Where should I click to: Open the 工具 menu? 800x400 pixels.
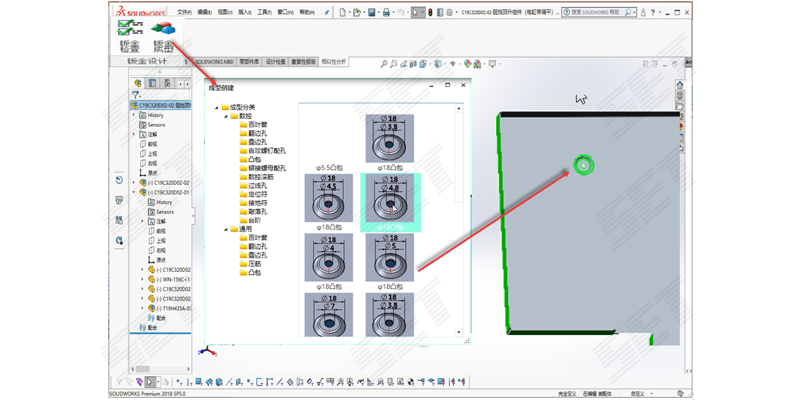[264, 12]
